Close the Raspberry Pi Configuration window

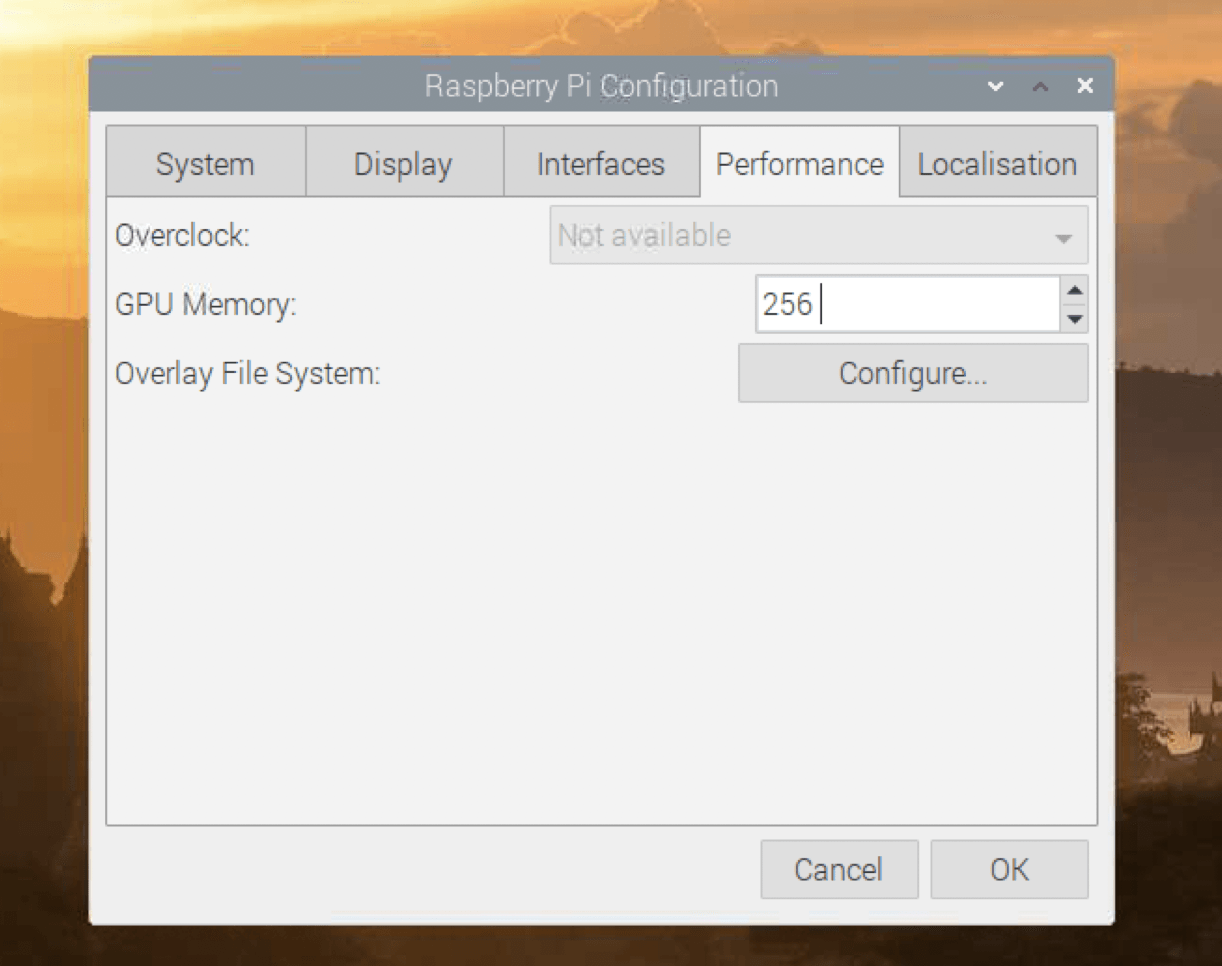click(x=1085, y=86)
